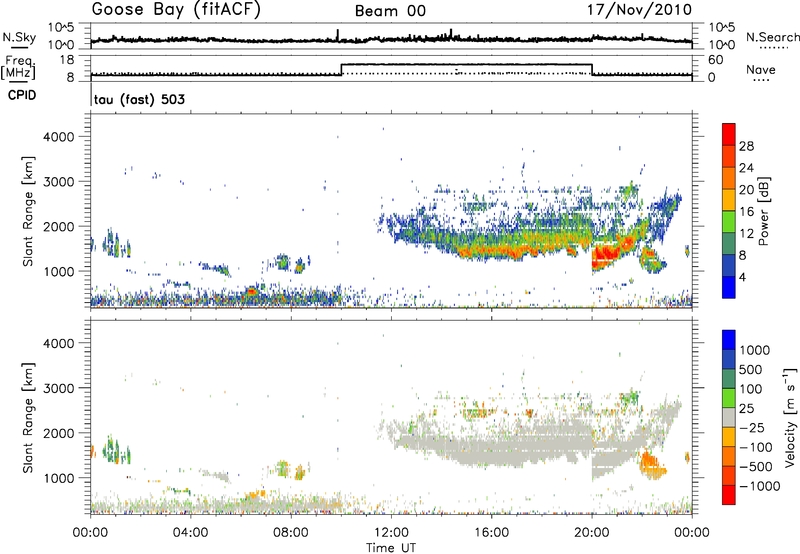Viewport: 800px width, 554px height.
Task: Click the dotted line sample under 'Nave'
Action: (x=761, y=81)
